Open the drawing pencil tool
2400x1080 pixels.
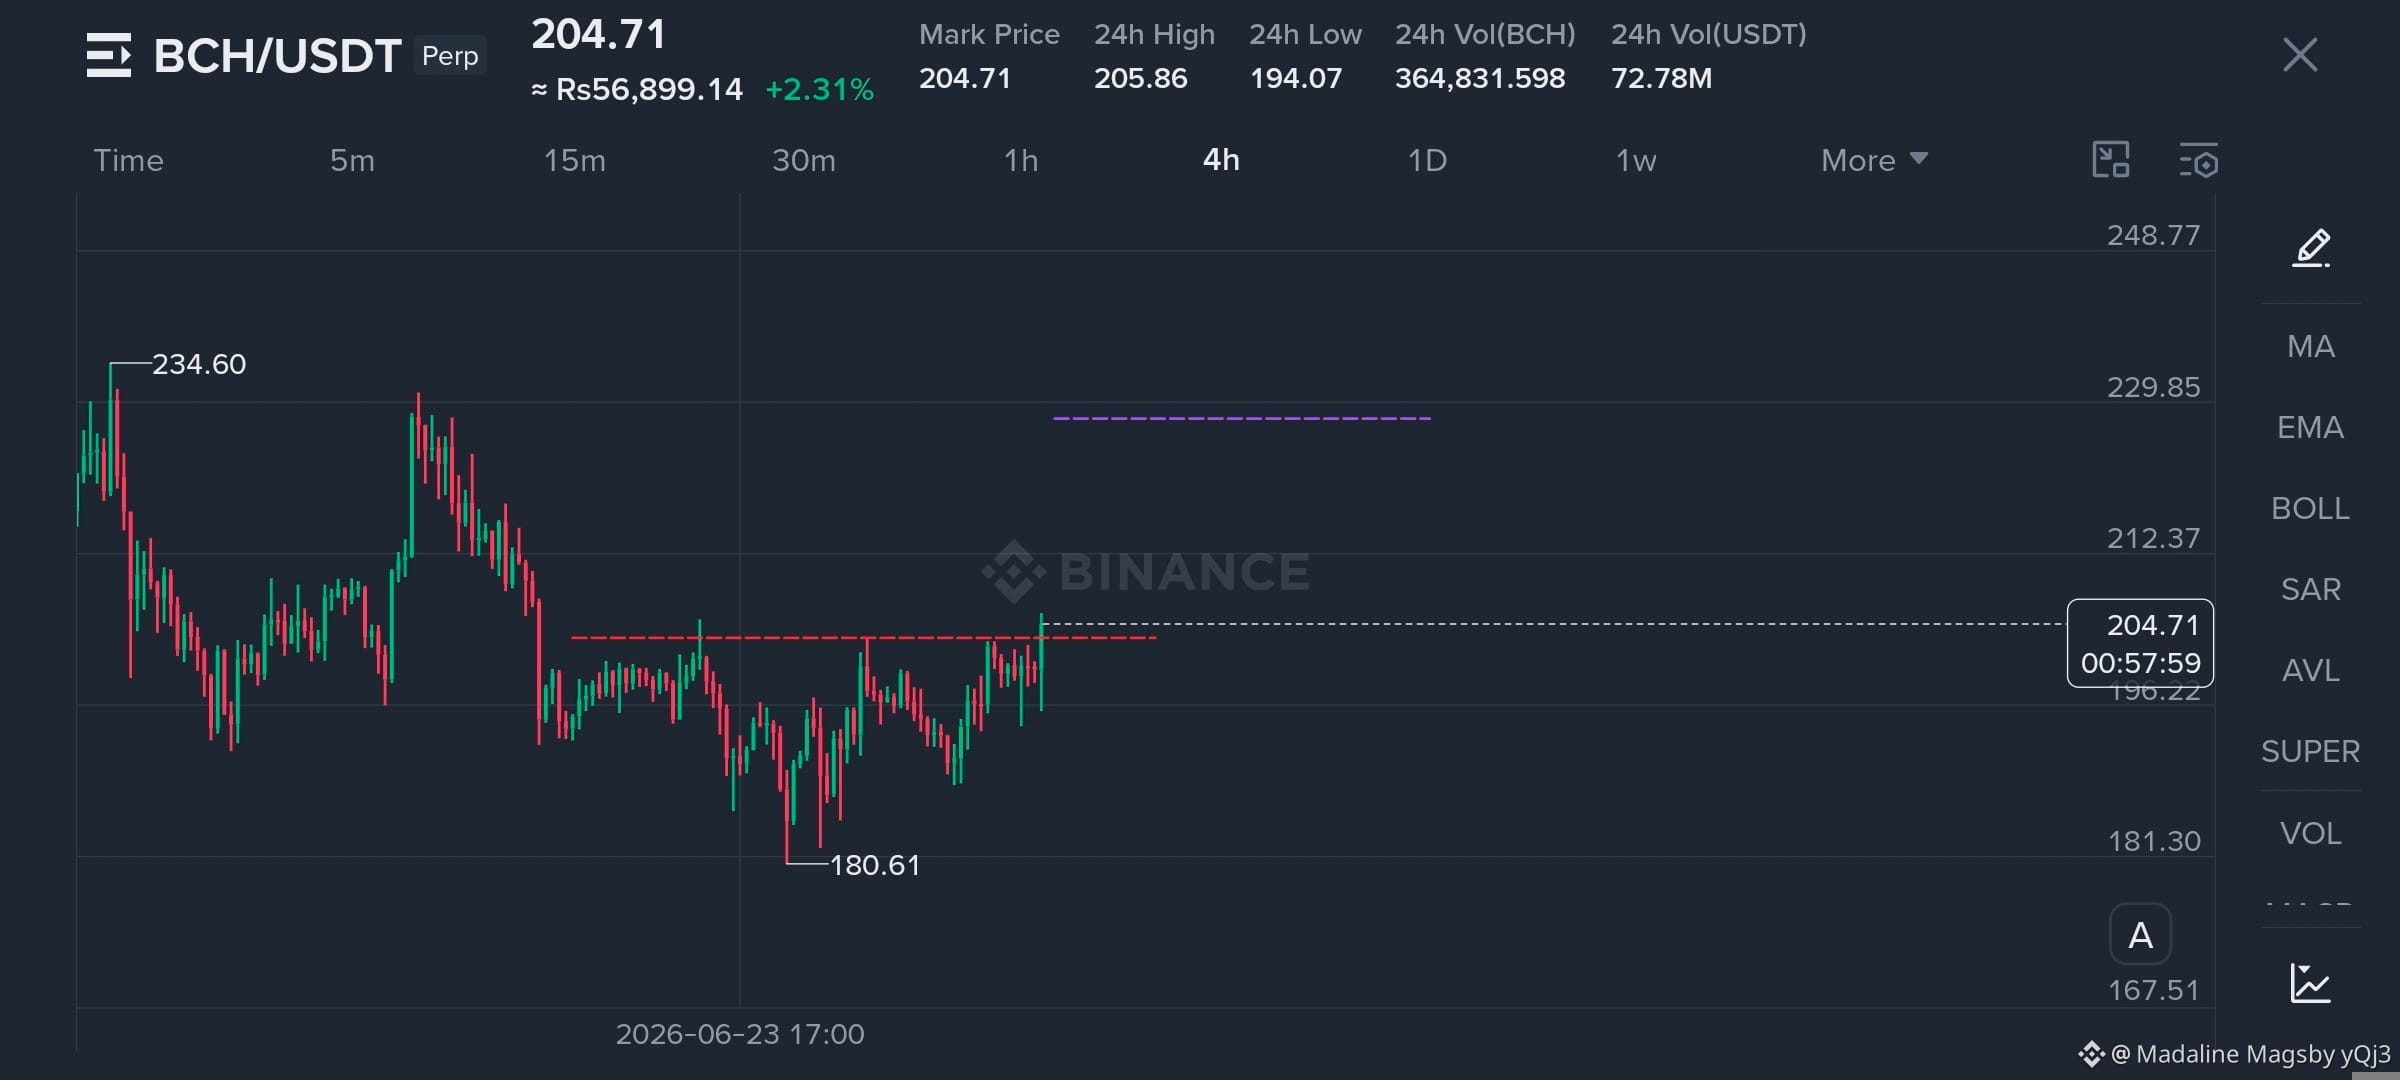[x=2311, y=248]
